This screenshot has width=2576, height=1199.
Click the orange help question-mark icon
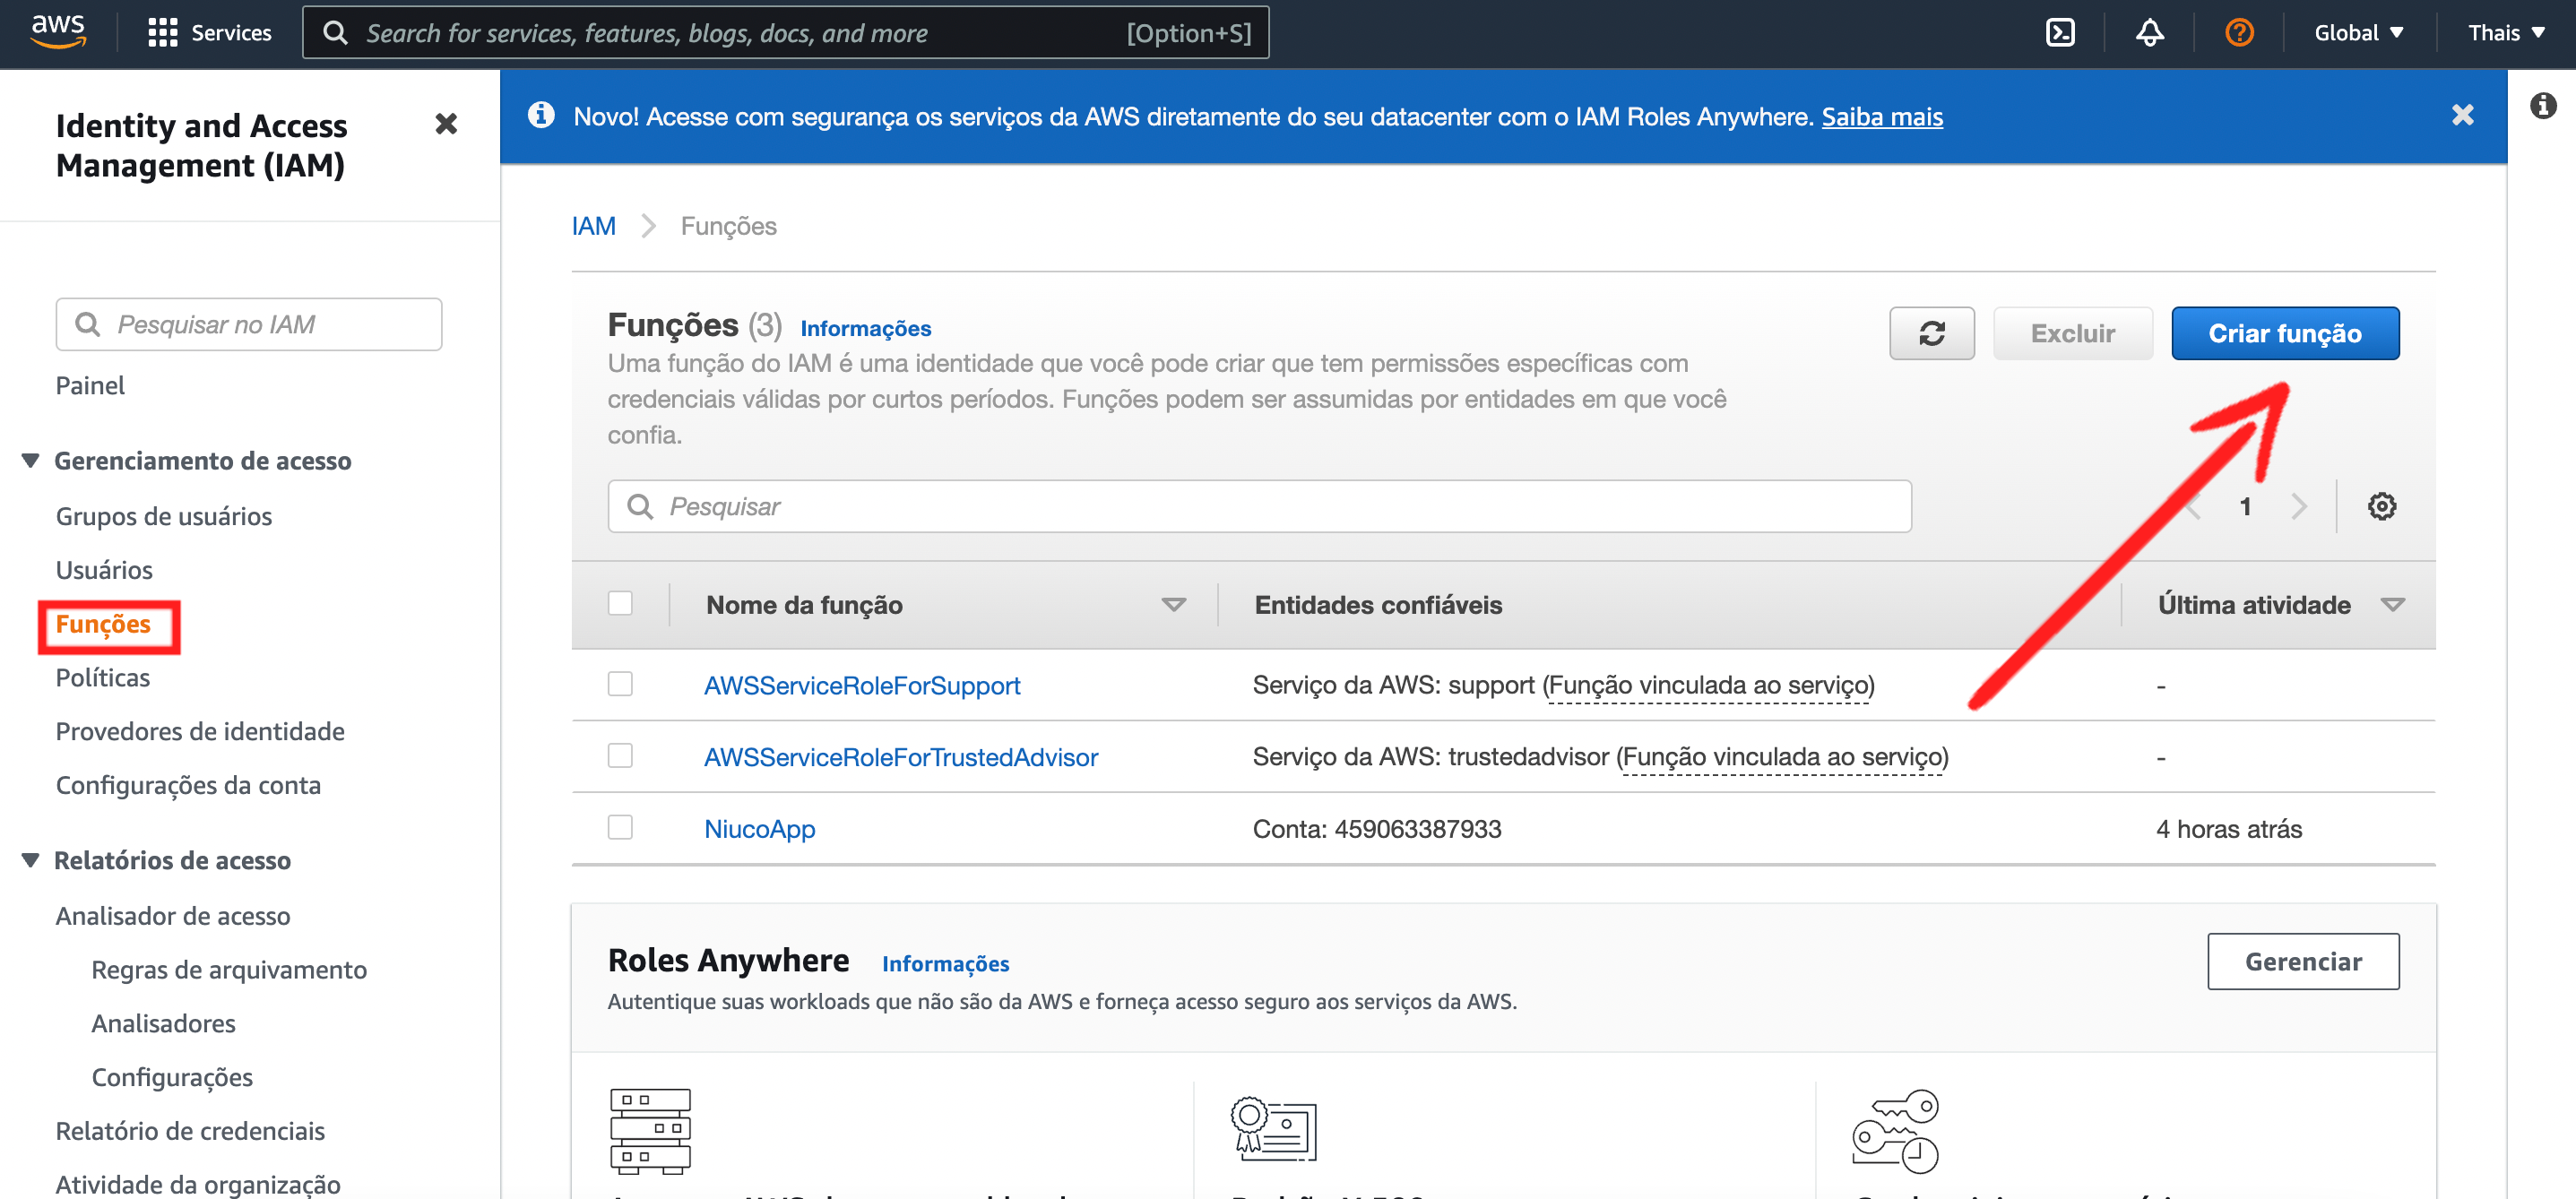[2238, 33]
